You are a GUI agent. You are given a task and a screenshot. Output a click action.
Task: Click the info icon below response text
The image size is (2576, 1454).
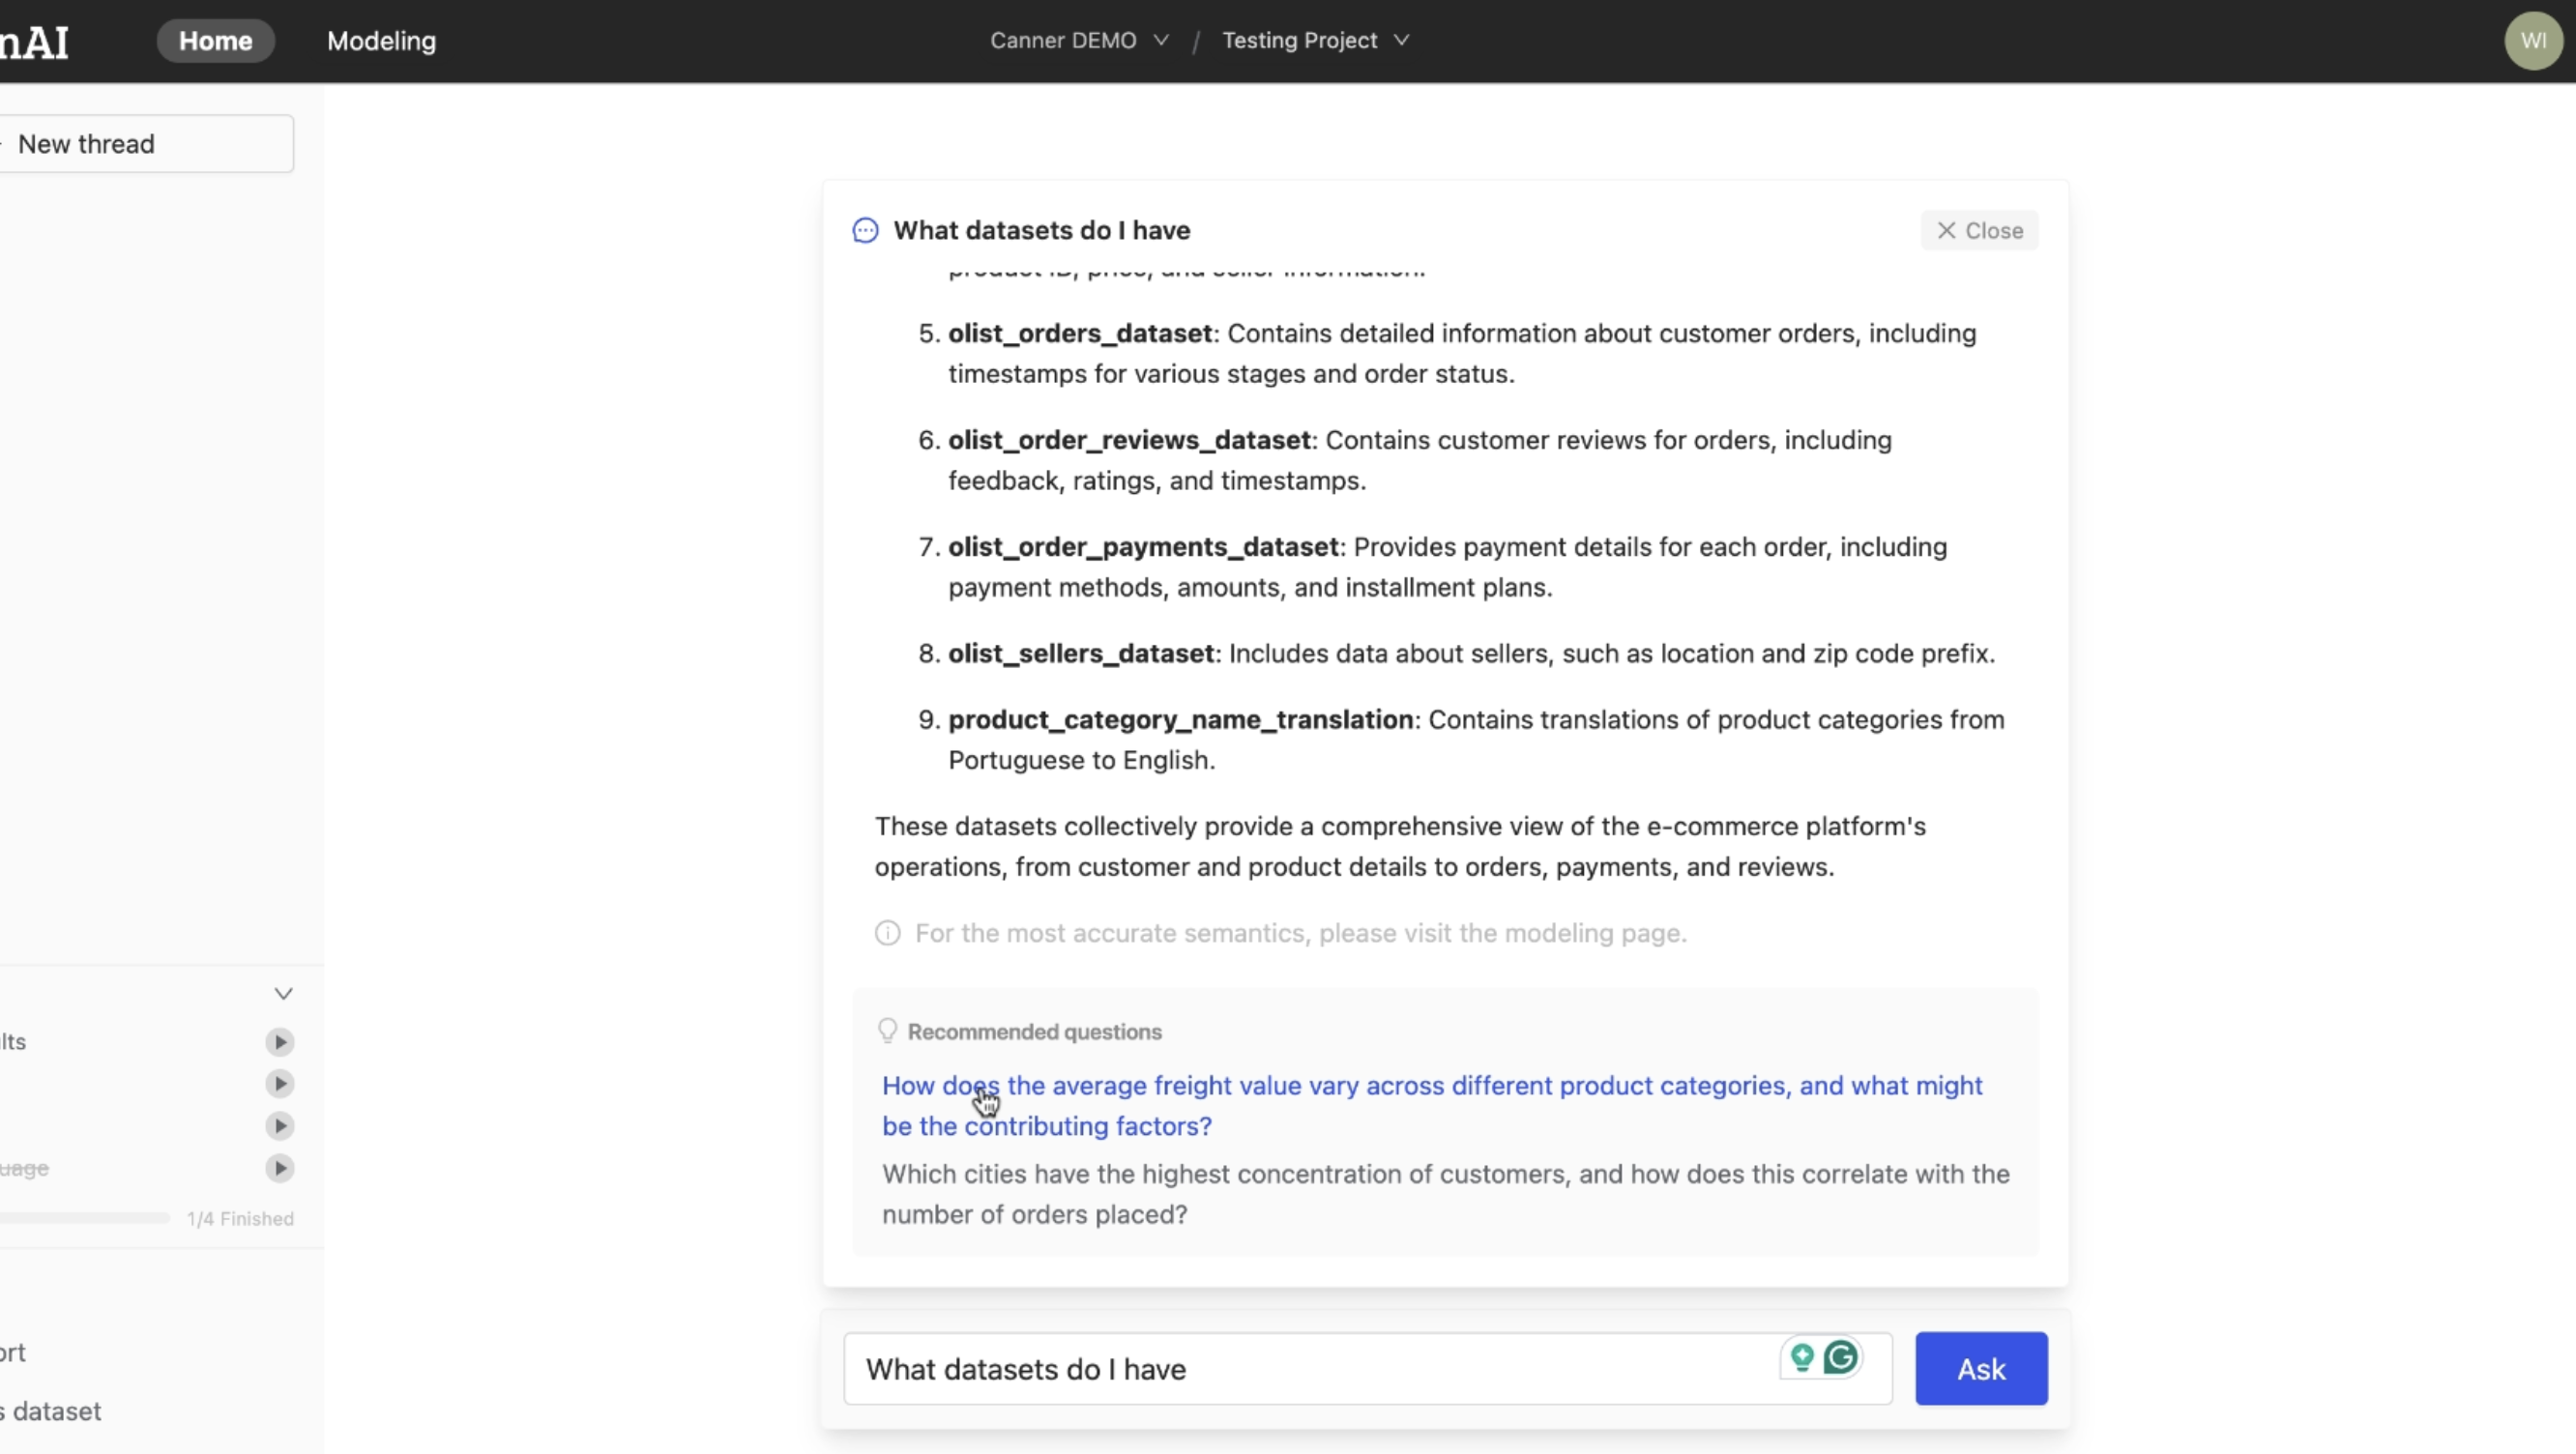pos(888,932)
